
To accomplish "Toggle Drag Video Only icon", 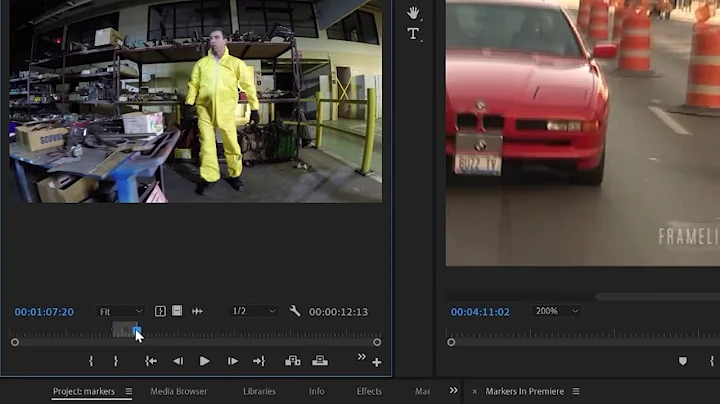I will [177, 311].
